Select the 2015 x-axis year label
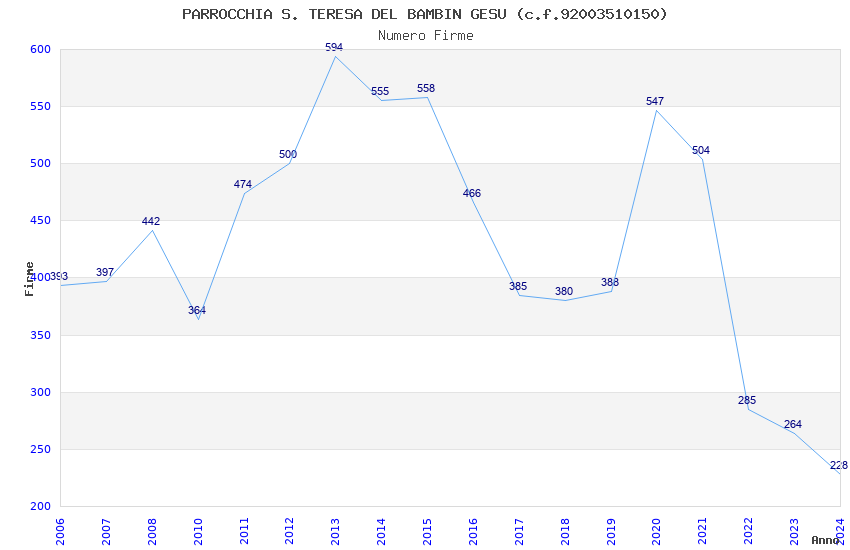The height and width of the screenshot is (550, 850). 427,531
